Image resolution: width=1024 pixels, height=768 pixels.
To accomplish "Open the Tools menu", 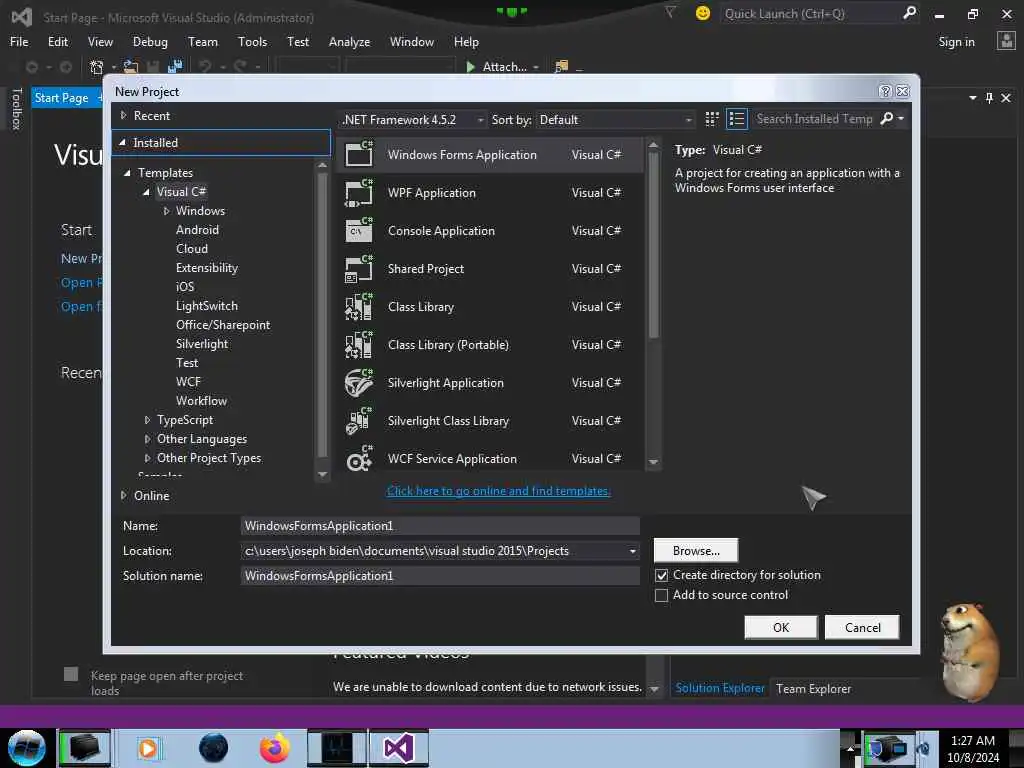I will coord(252,41).
